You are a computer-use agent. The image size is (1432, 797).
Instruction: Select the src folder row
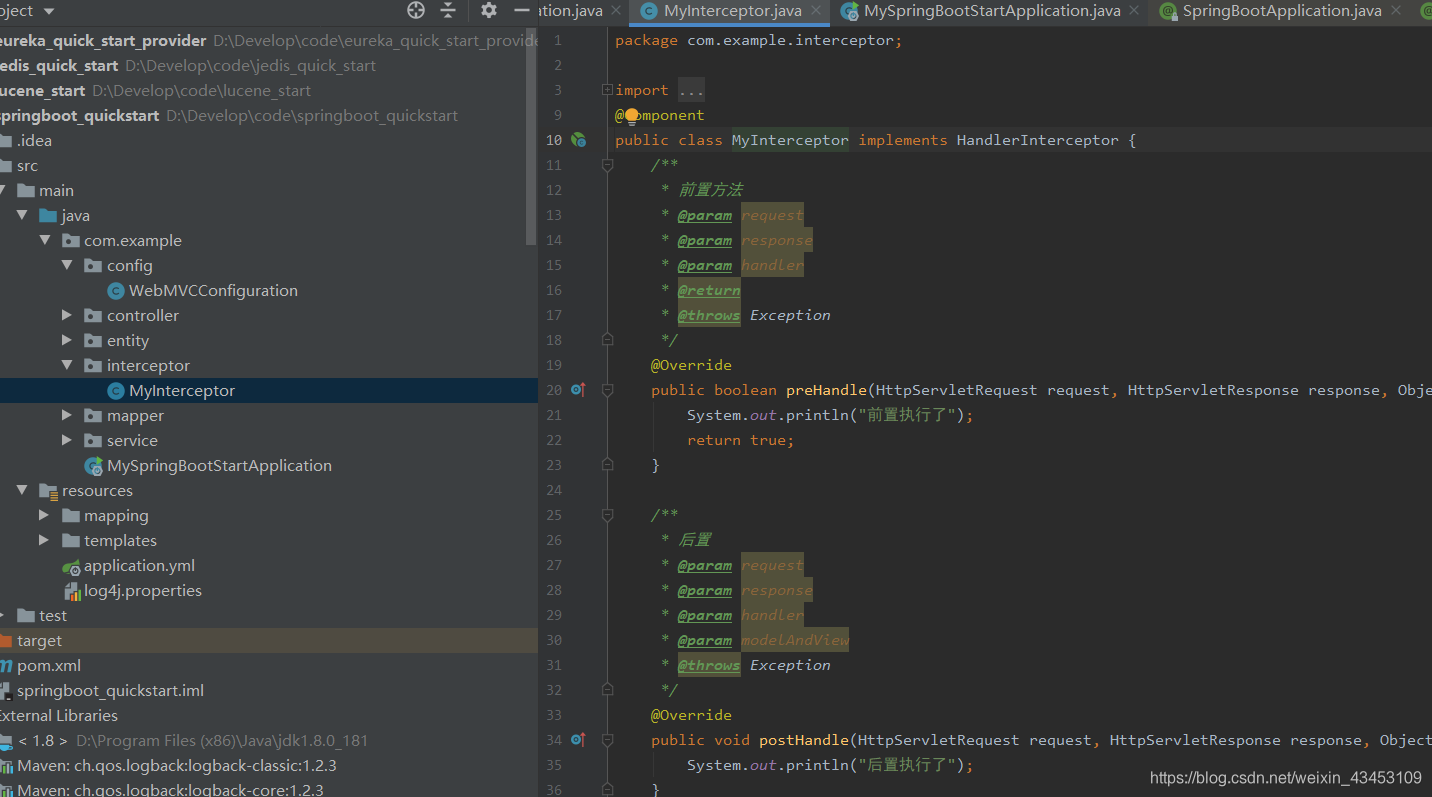[268, 166]
